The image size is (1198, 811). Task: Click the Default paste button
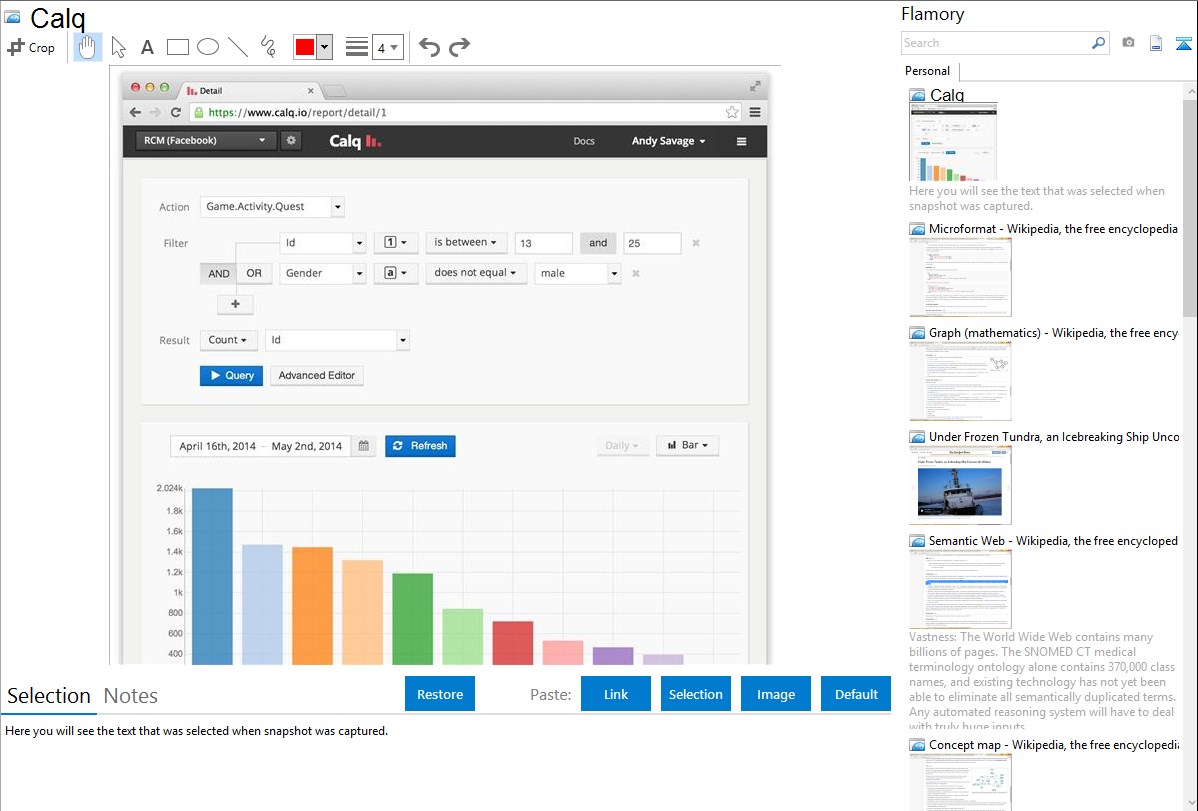(x=856, y=694)
